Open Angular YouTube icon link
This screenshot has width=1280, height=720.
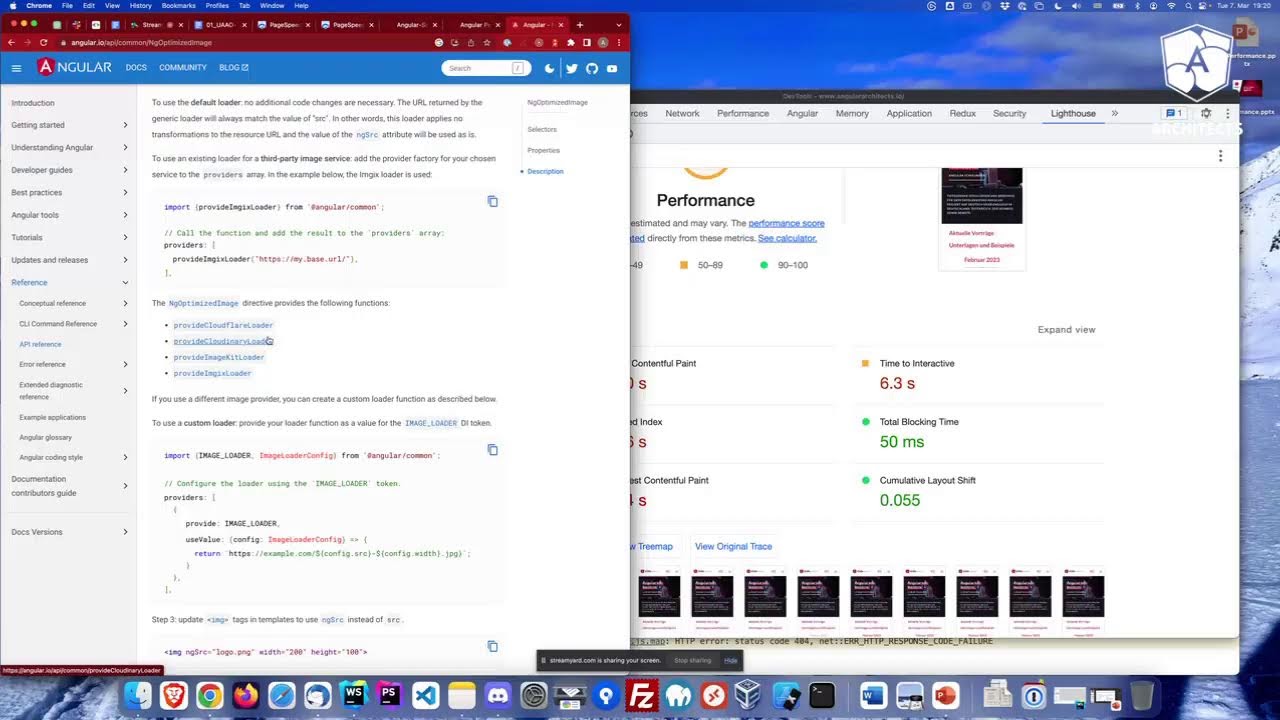(x=612, y=68)
